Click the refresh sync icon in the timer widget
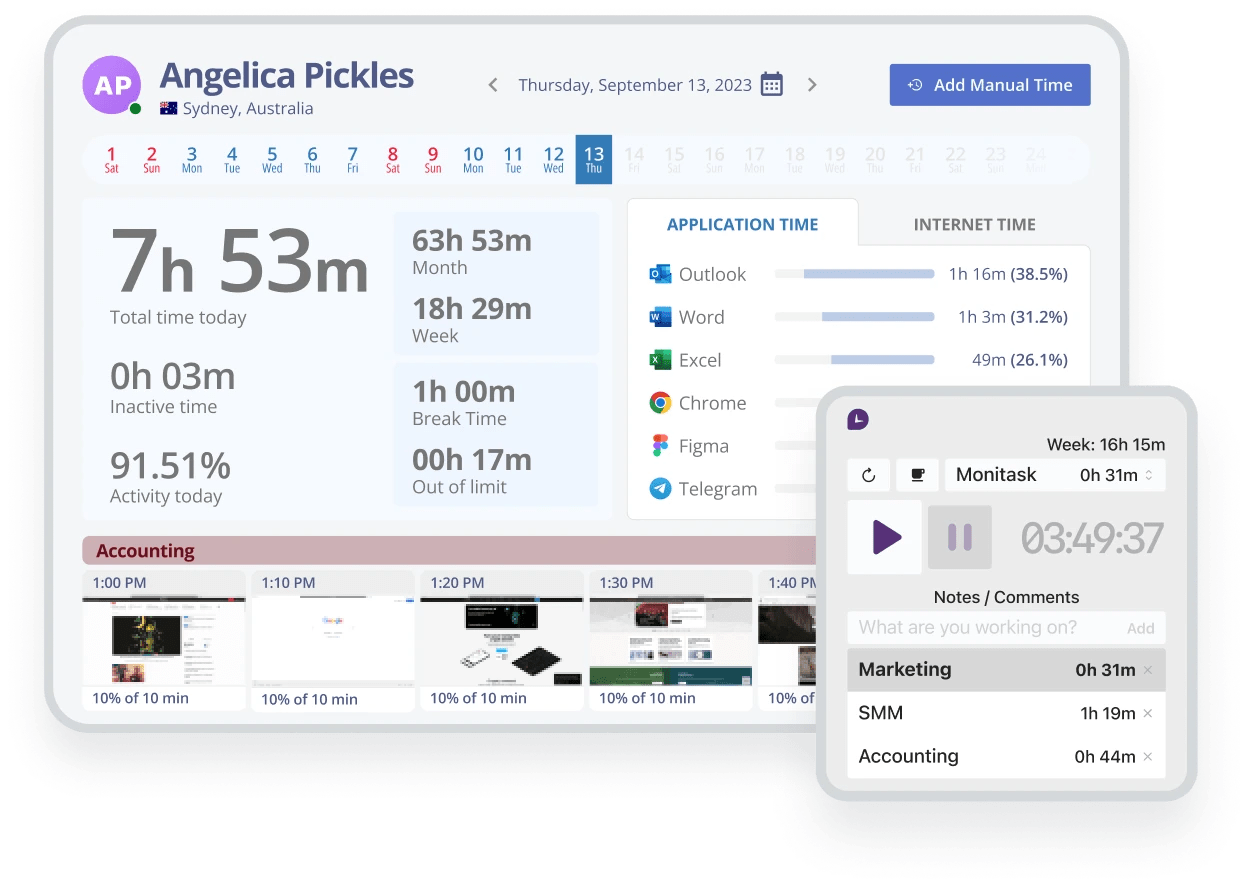 tap(869, 475)
